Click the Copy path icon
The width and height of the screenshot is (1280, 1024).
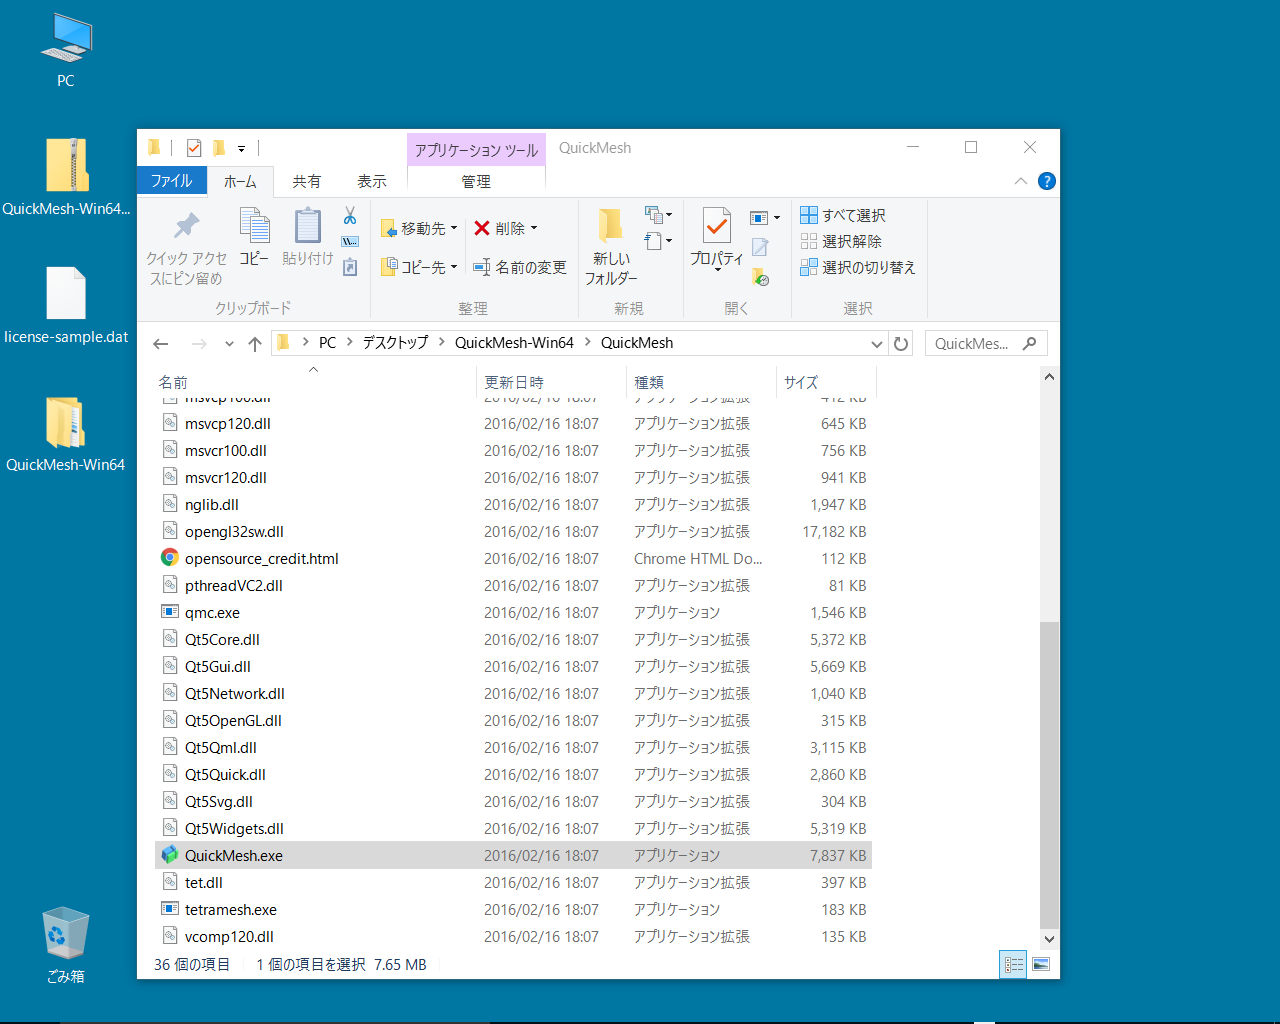350,241
